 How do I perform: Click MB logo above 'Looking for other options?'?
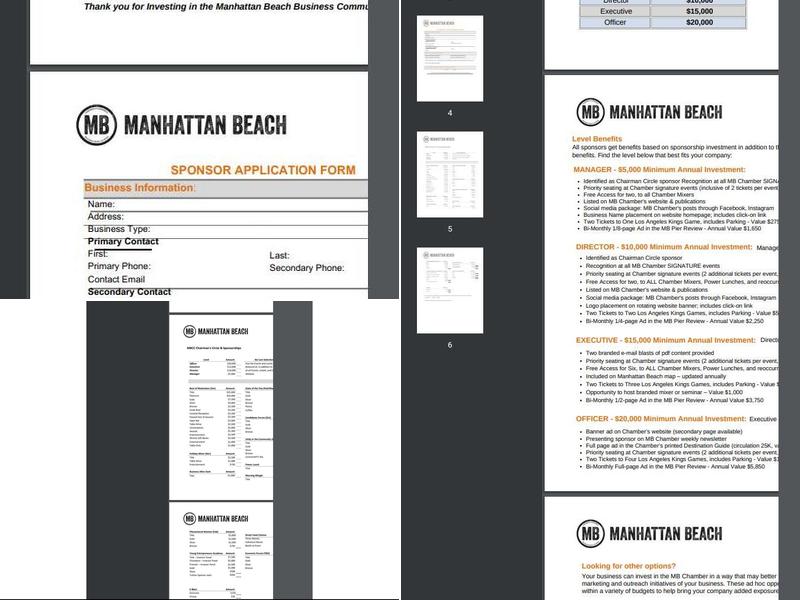coord(590,534)
